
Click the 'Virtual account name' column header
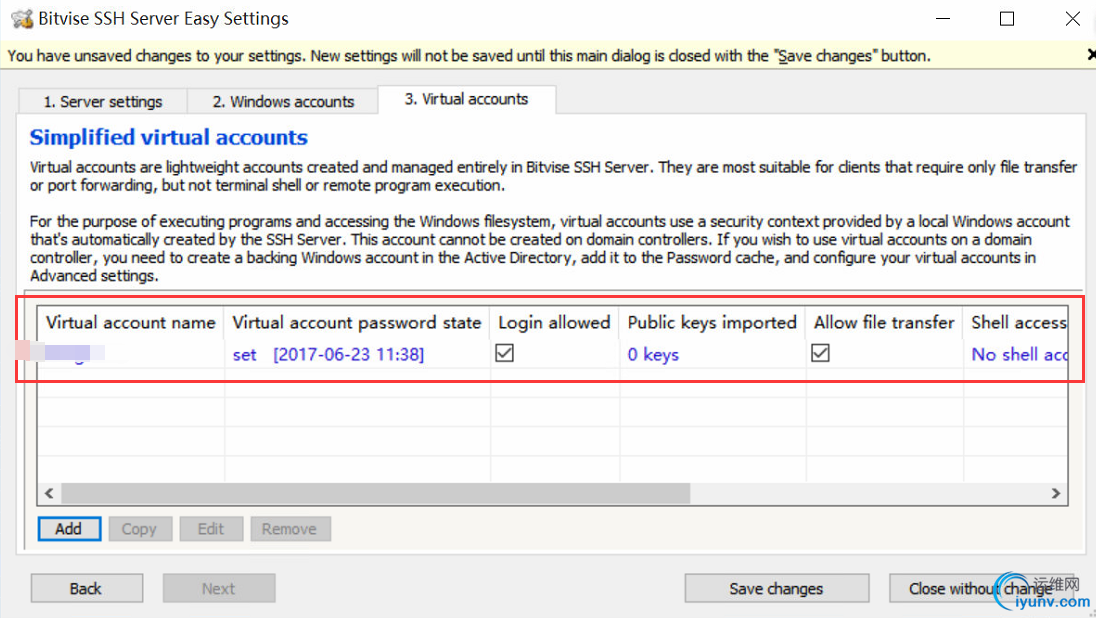click(x=131, y=322)
